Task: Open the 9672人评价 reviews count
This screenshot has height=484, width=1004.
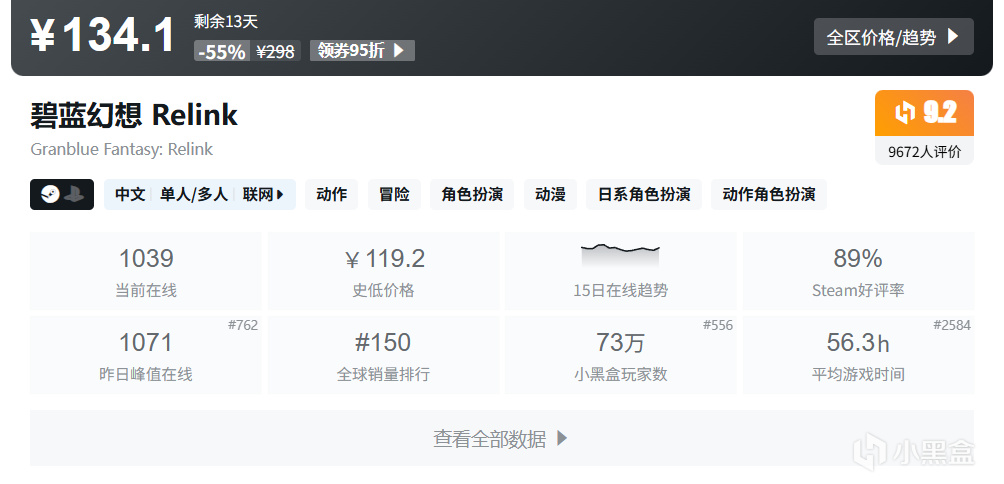Action: tap(924, 152)
